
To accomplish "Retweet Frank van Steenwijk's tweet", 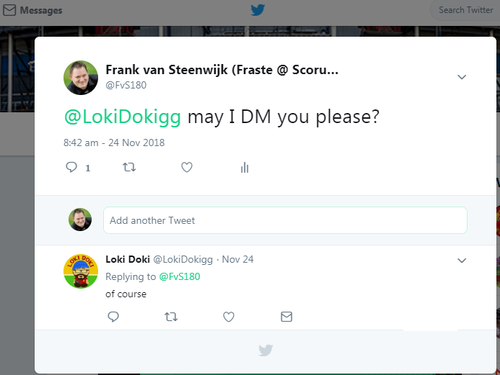I will coord(129,167).
